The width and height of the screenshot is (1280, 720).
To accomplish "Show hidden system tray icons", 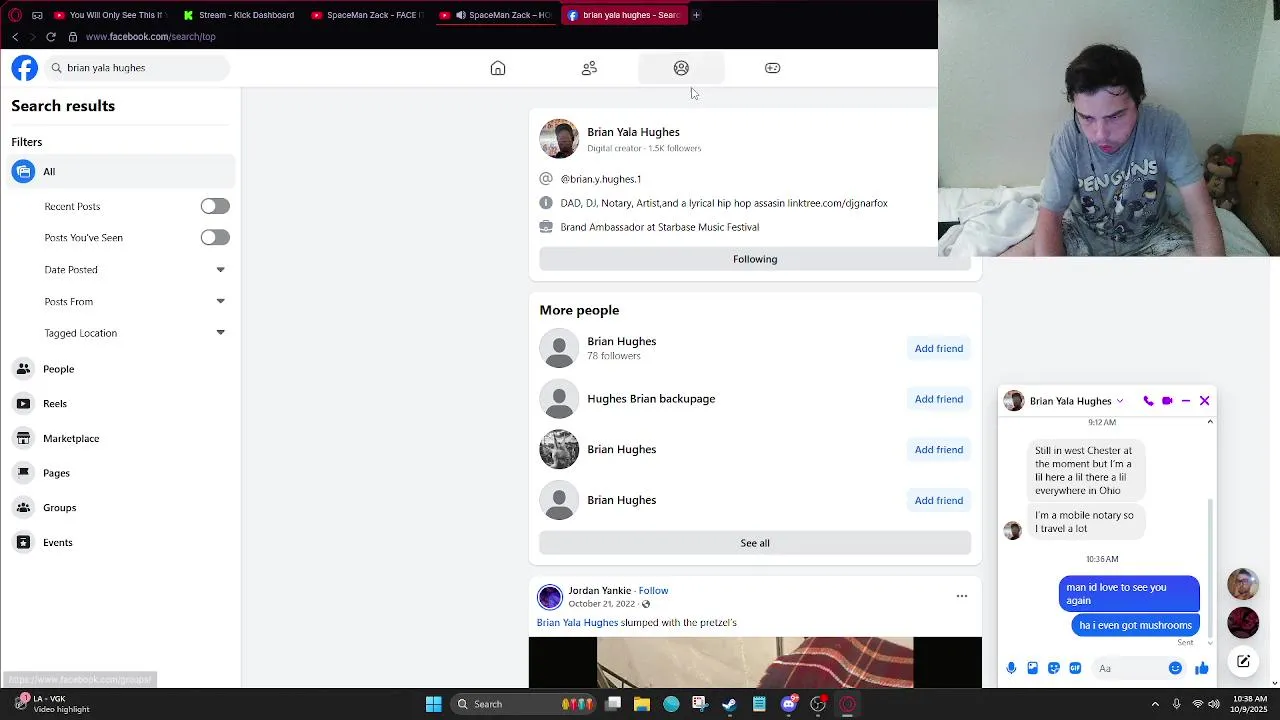I will (1155, 704).
